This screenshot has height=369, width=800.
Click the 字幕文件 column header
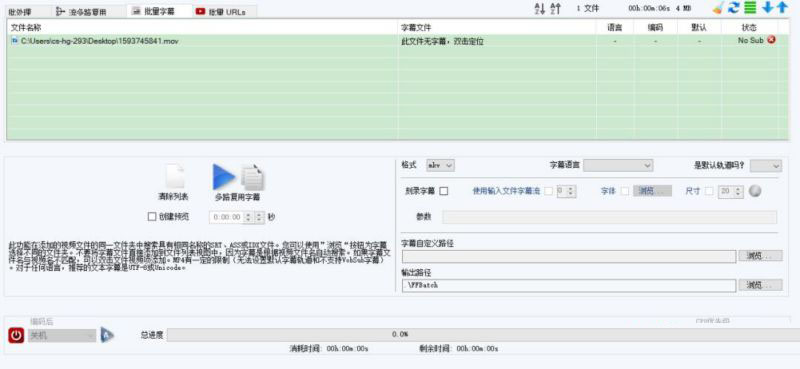(497, 28)
